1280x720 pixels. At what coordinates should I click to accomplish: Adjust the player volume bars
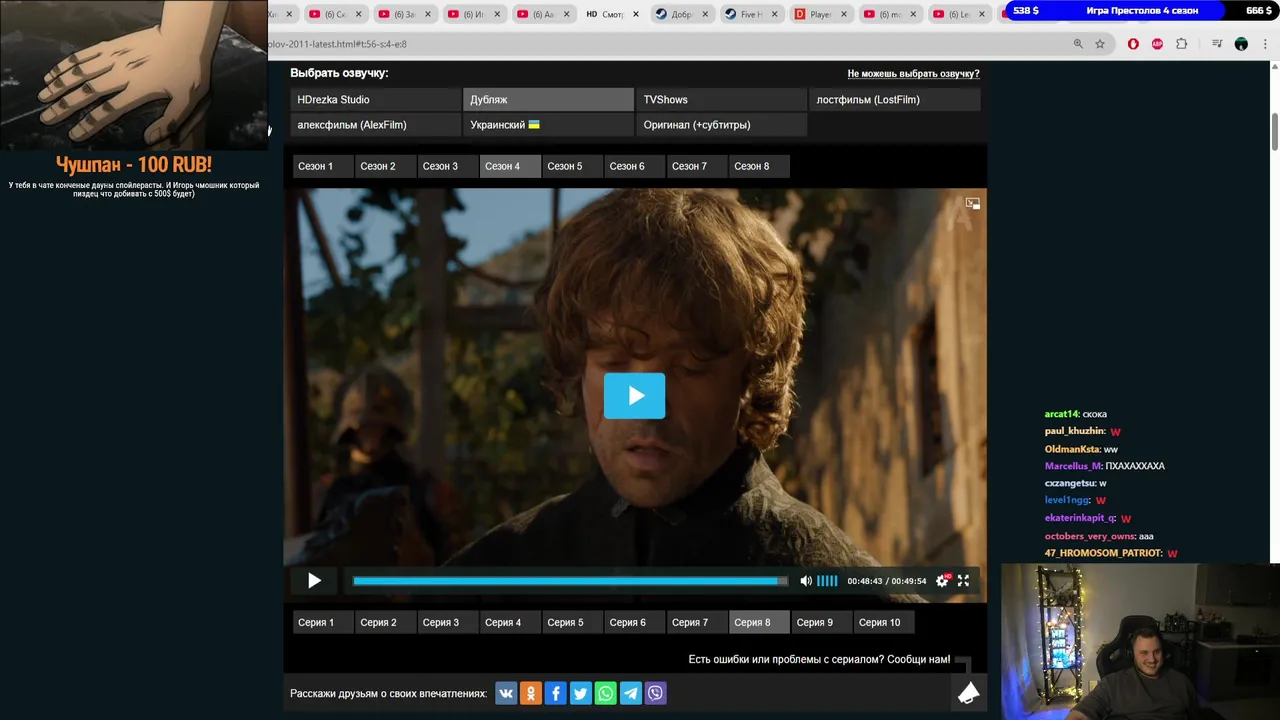click(x=827, y=581)
